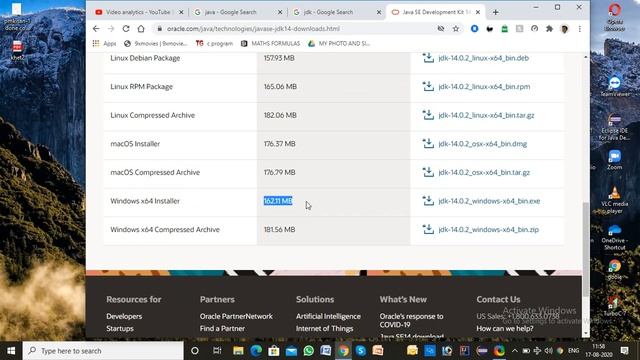Open the MY PHOTO AND SI... bookmark

(339, 43)
